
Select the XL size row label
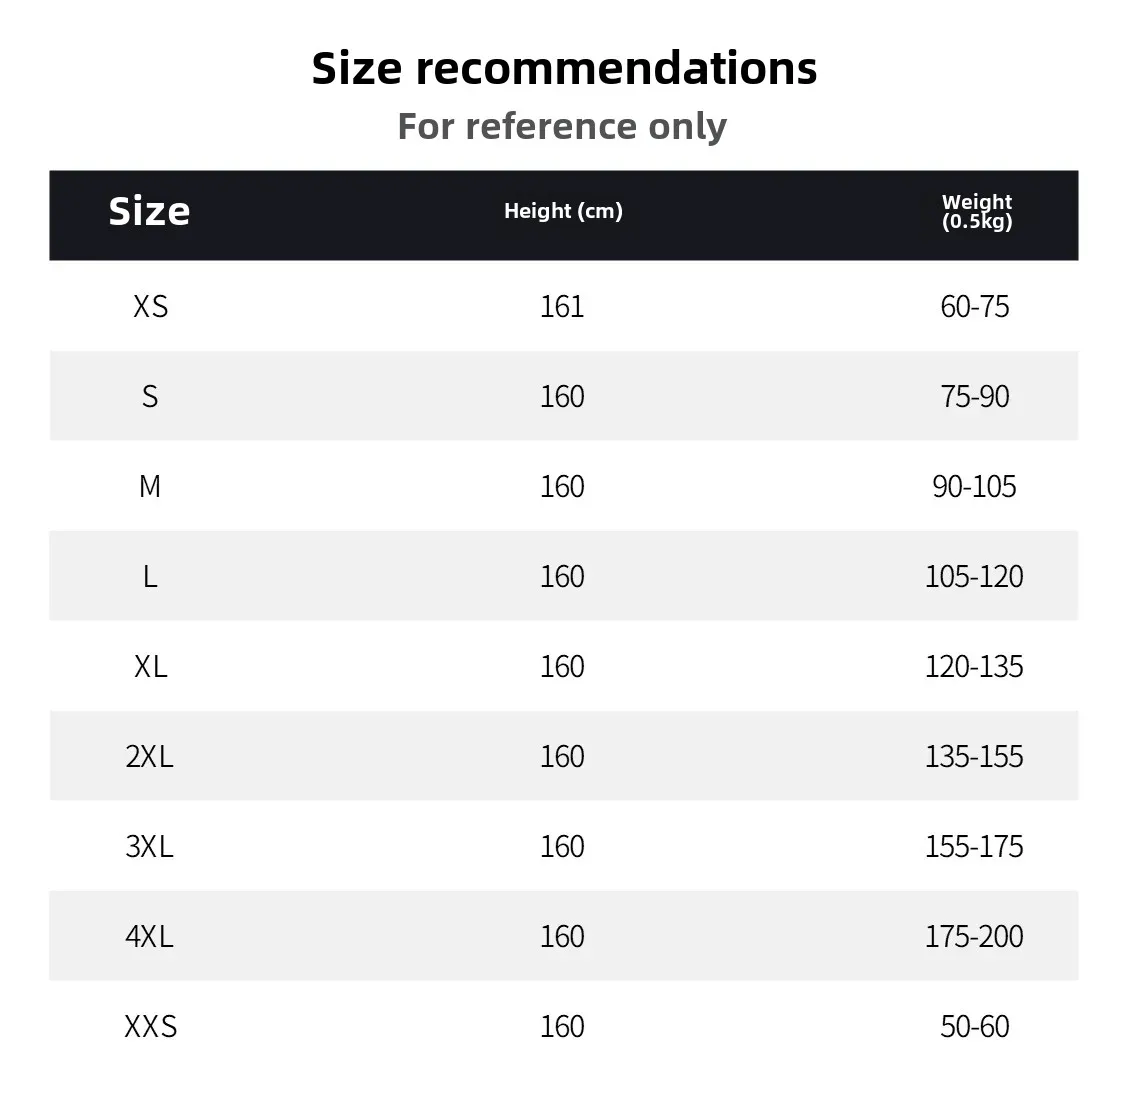150,666
